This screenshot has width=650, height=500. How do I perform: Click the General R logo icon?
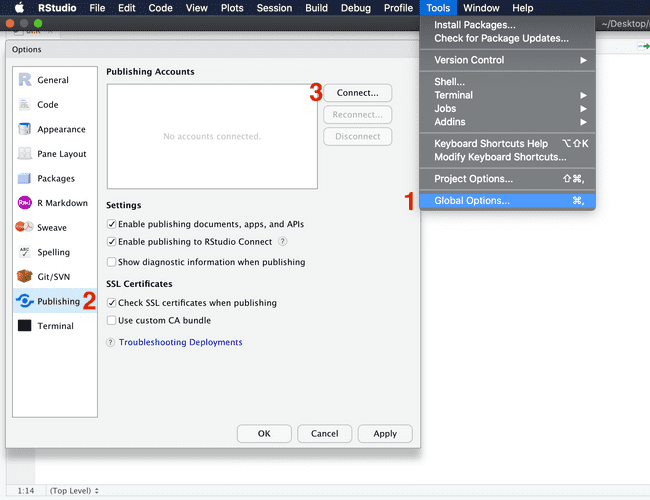(x=25, y=80)
